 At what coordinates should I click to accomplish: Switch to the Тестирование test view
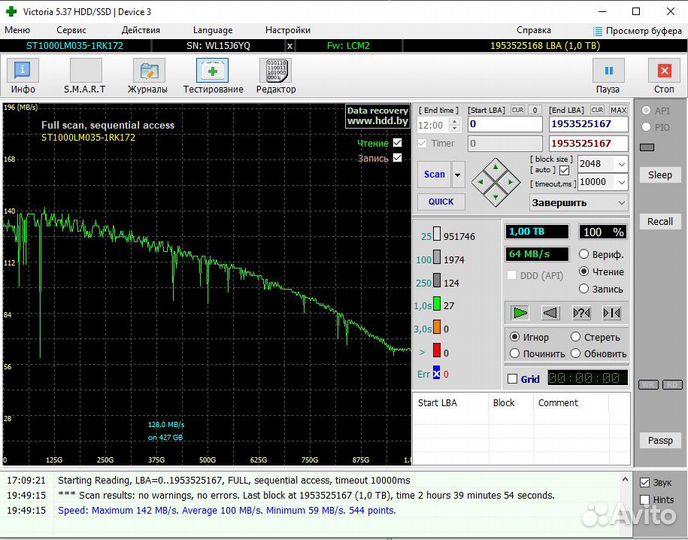[x=213, y=75]
